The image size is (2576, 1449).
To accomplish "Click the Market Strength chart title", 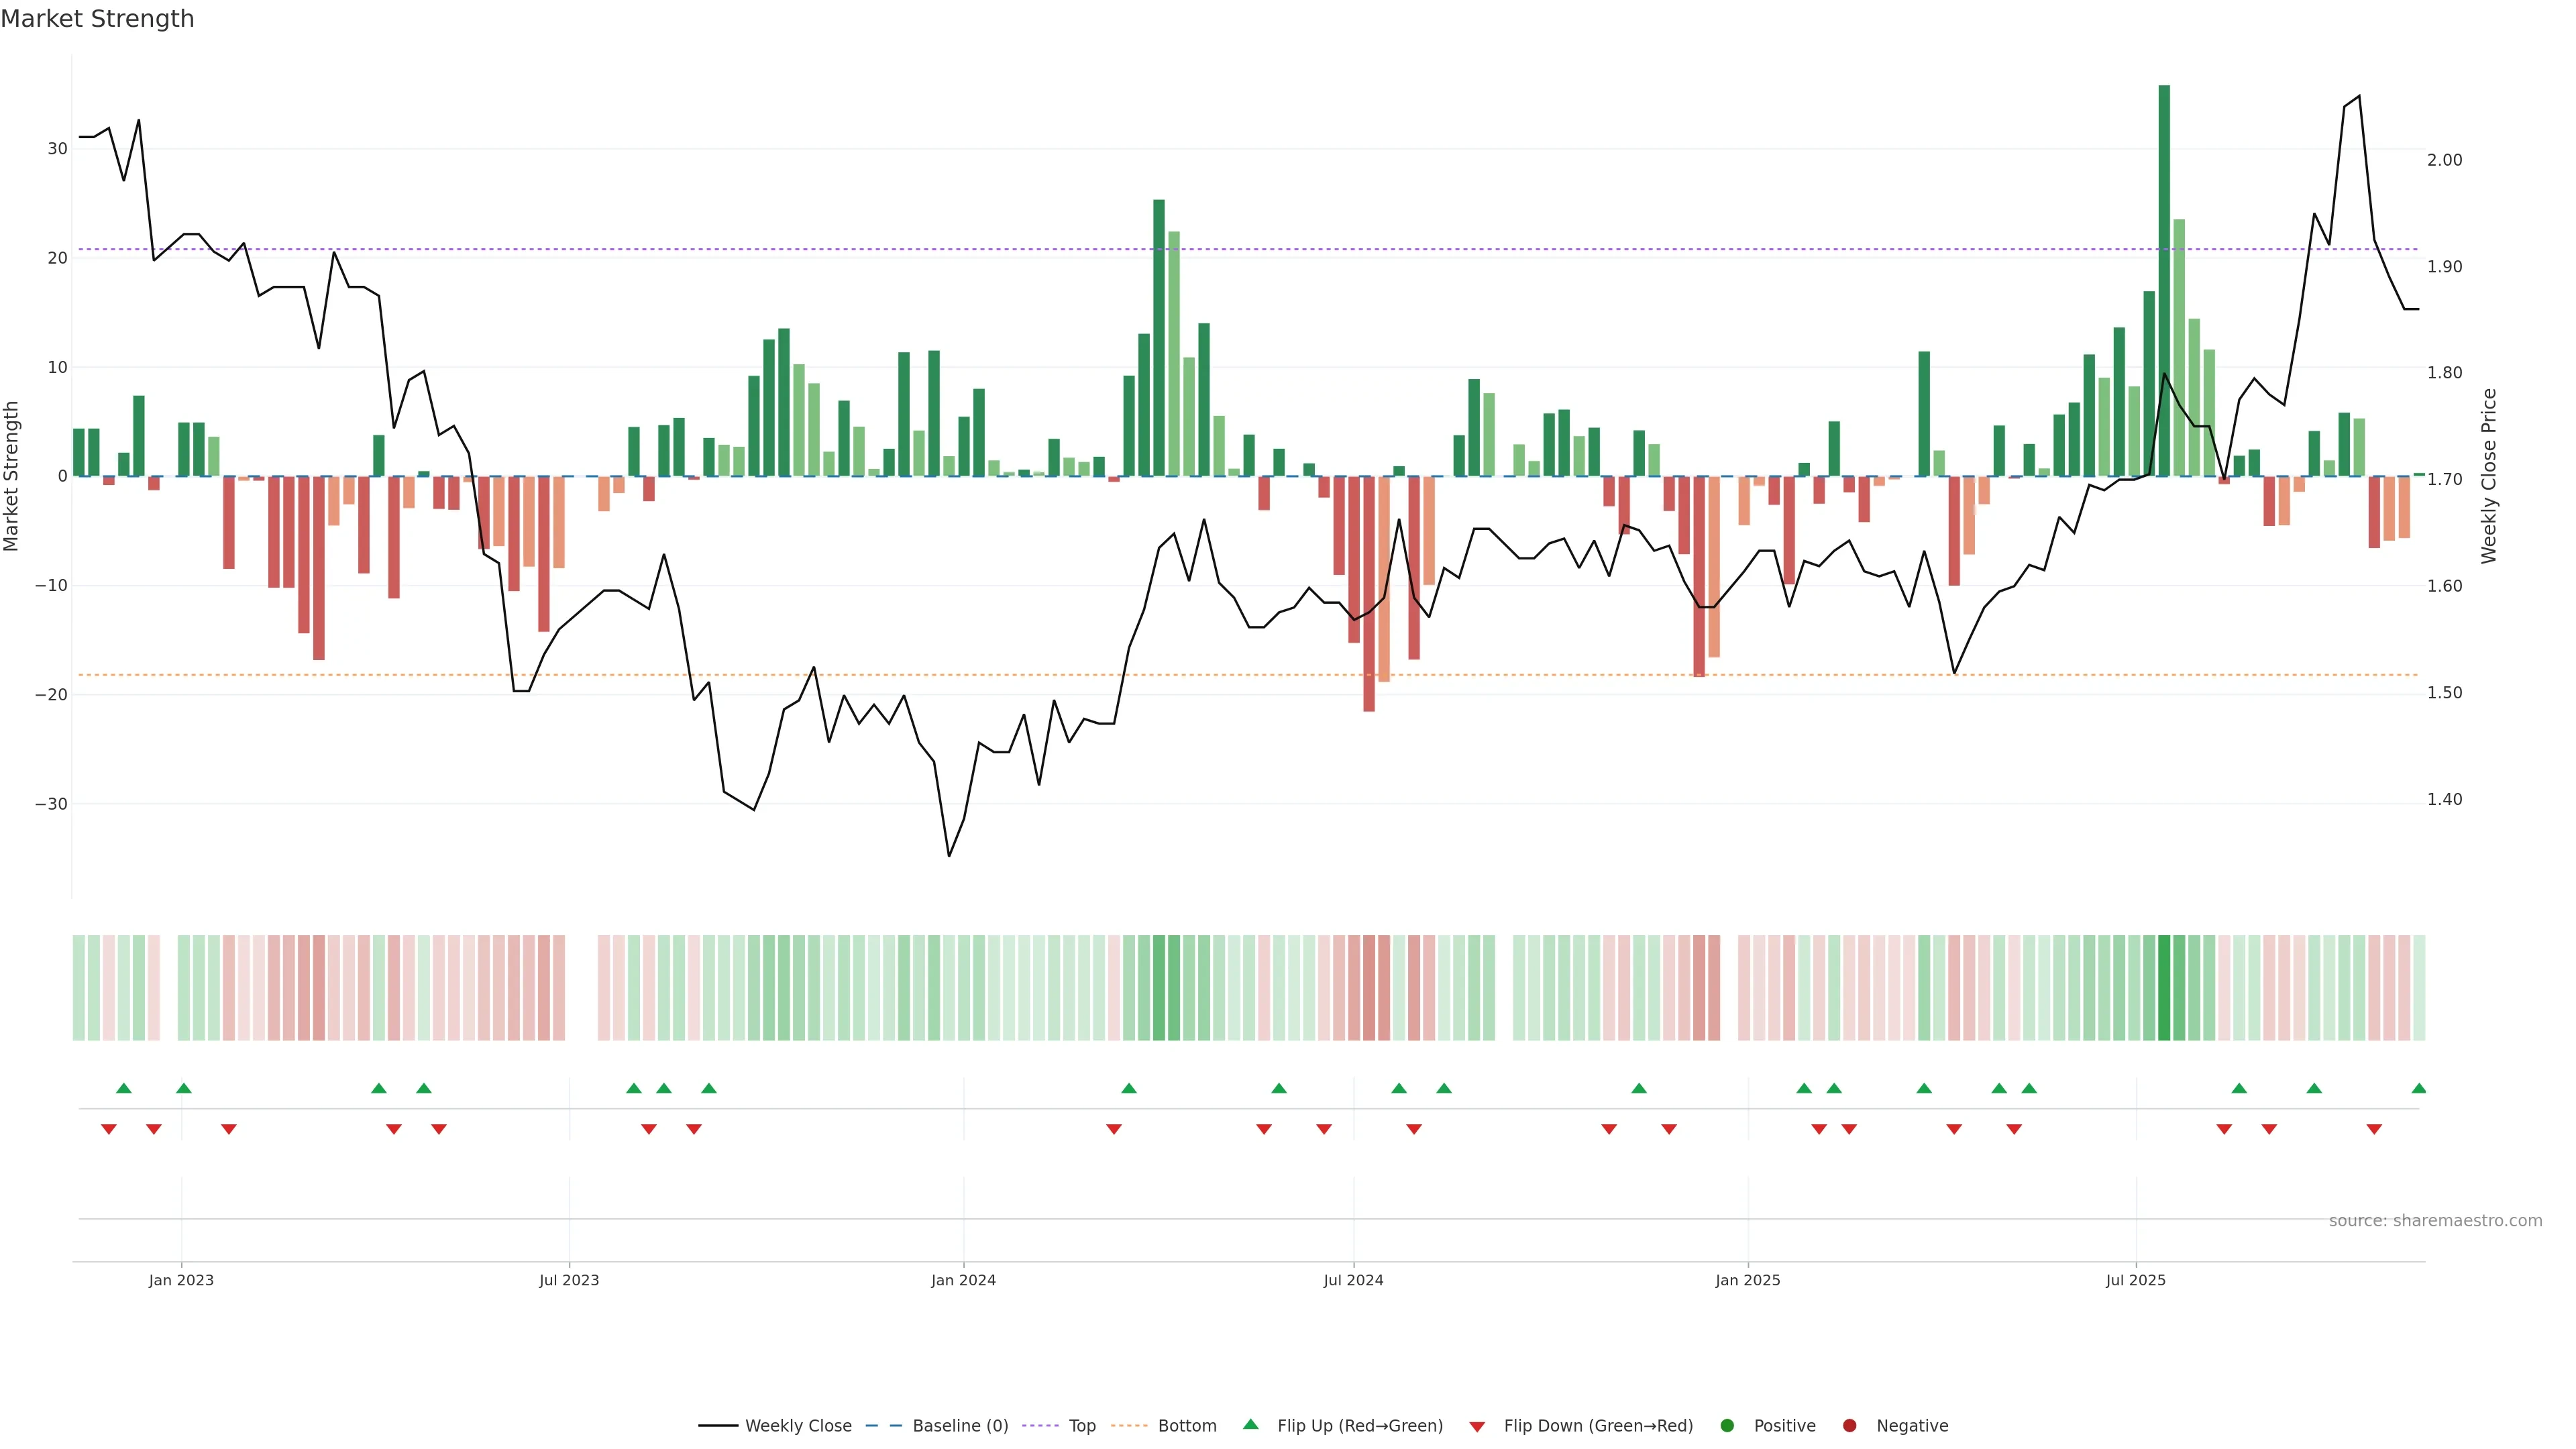I will point(97,19).
